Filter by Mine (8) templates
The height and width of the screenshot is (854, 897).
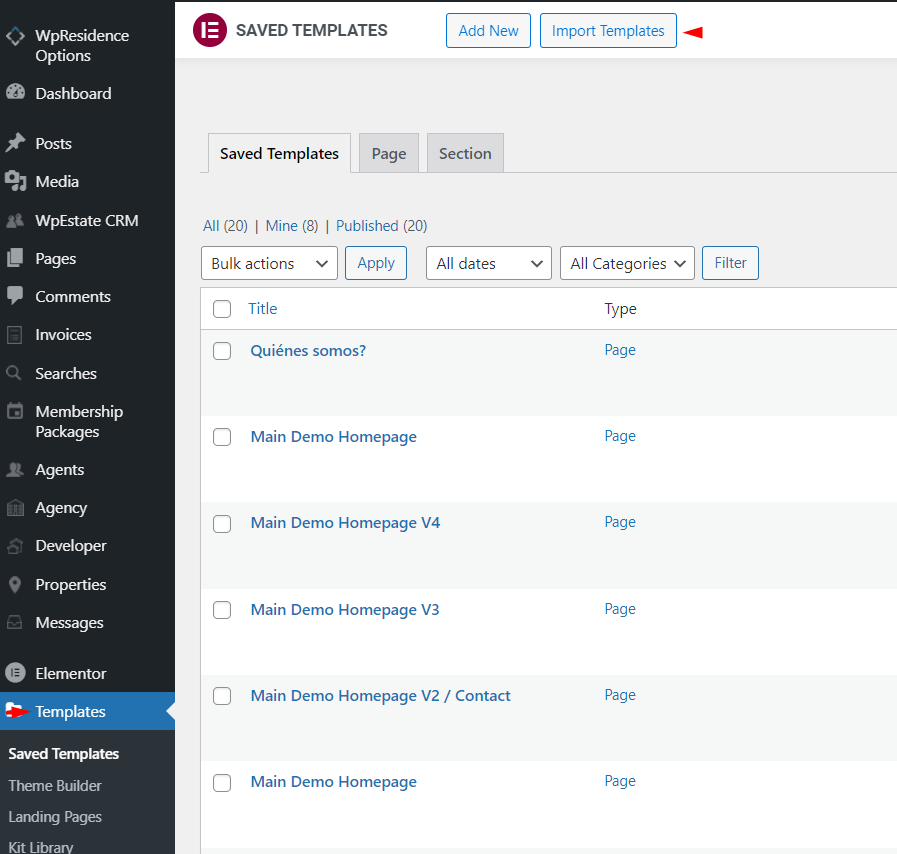pos(292,226)
